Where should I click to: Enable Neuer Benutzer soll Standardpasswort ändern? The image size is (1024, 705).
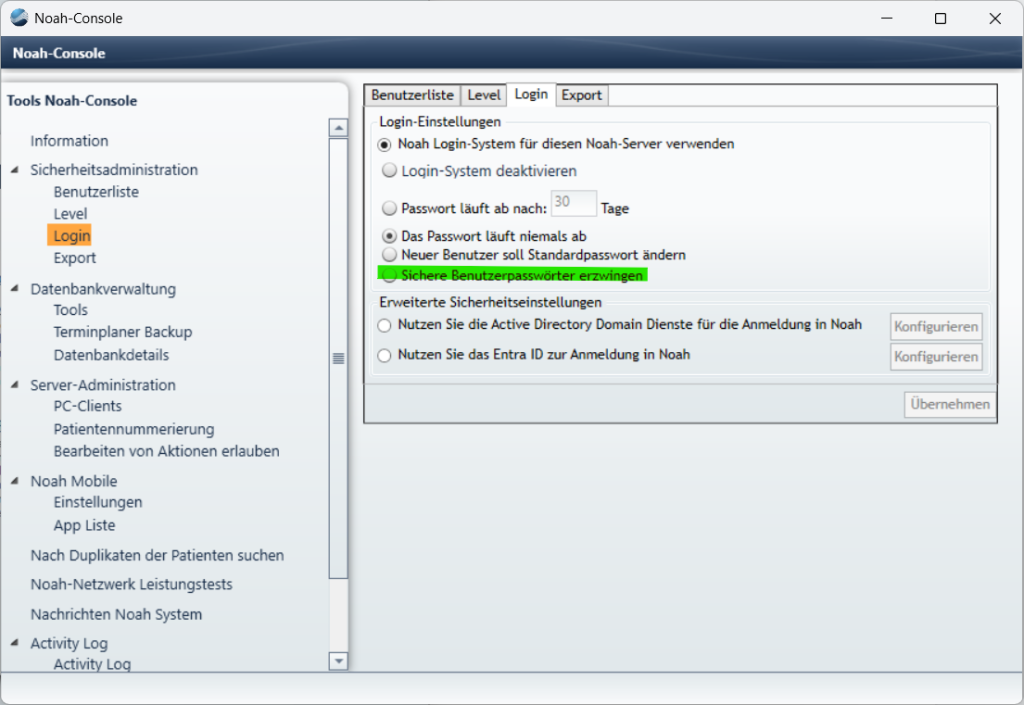pyautogui.click(x=389, y=255)
